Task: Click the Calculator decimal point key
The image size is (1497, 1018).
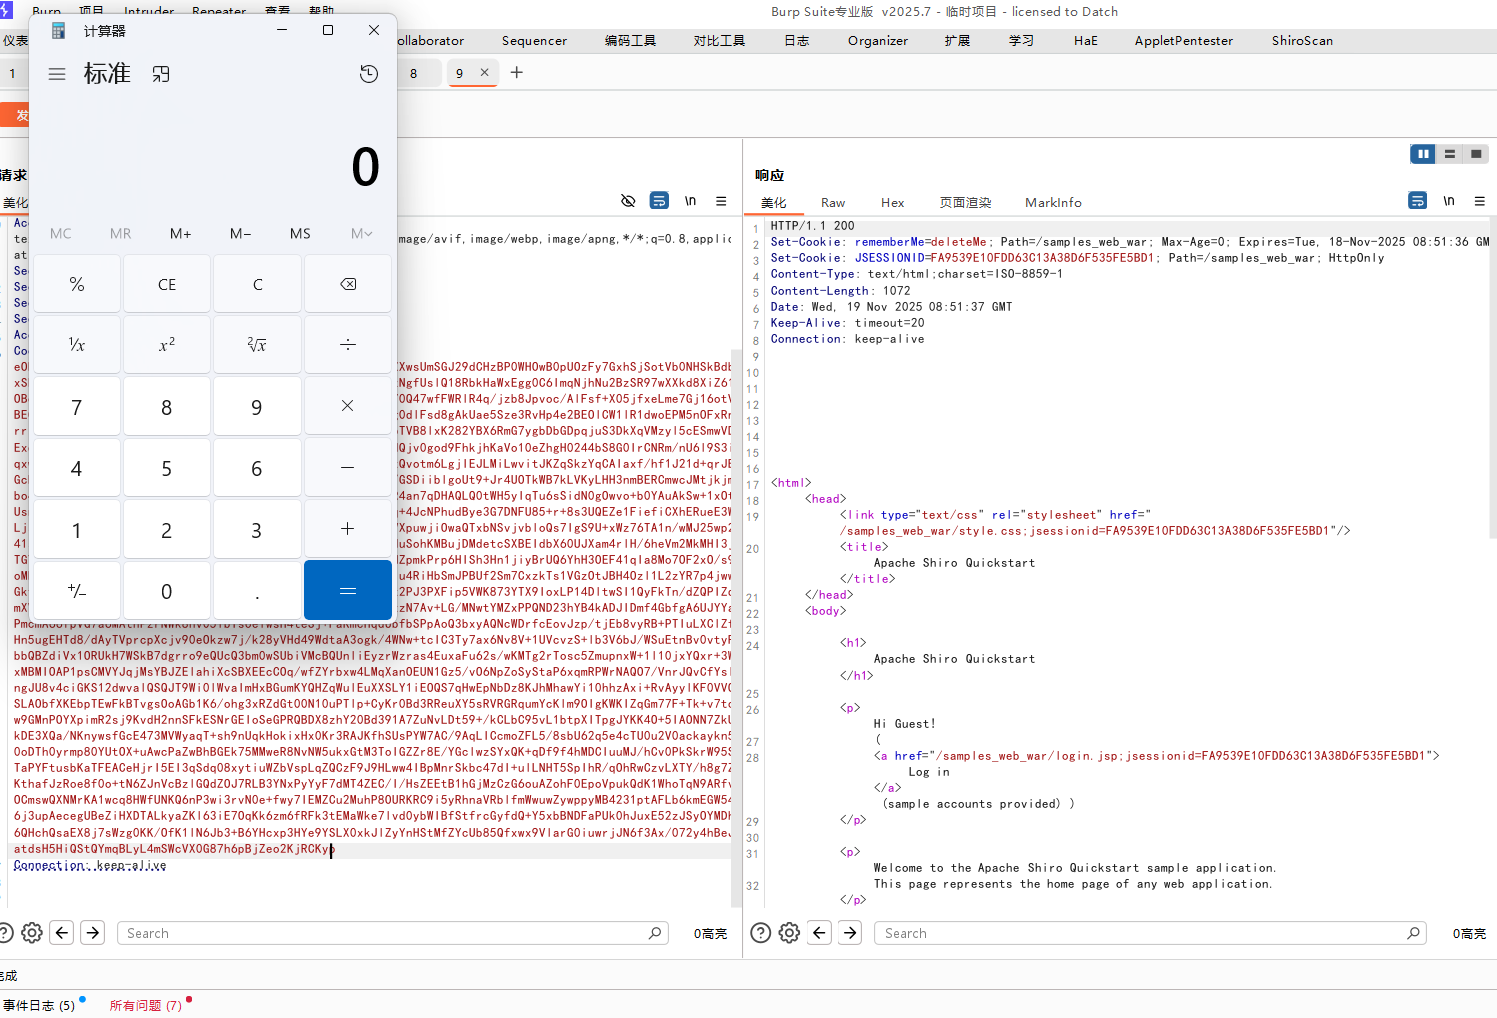Action: 257,590
